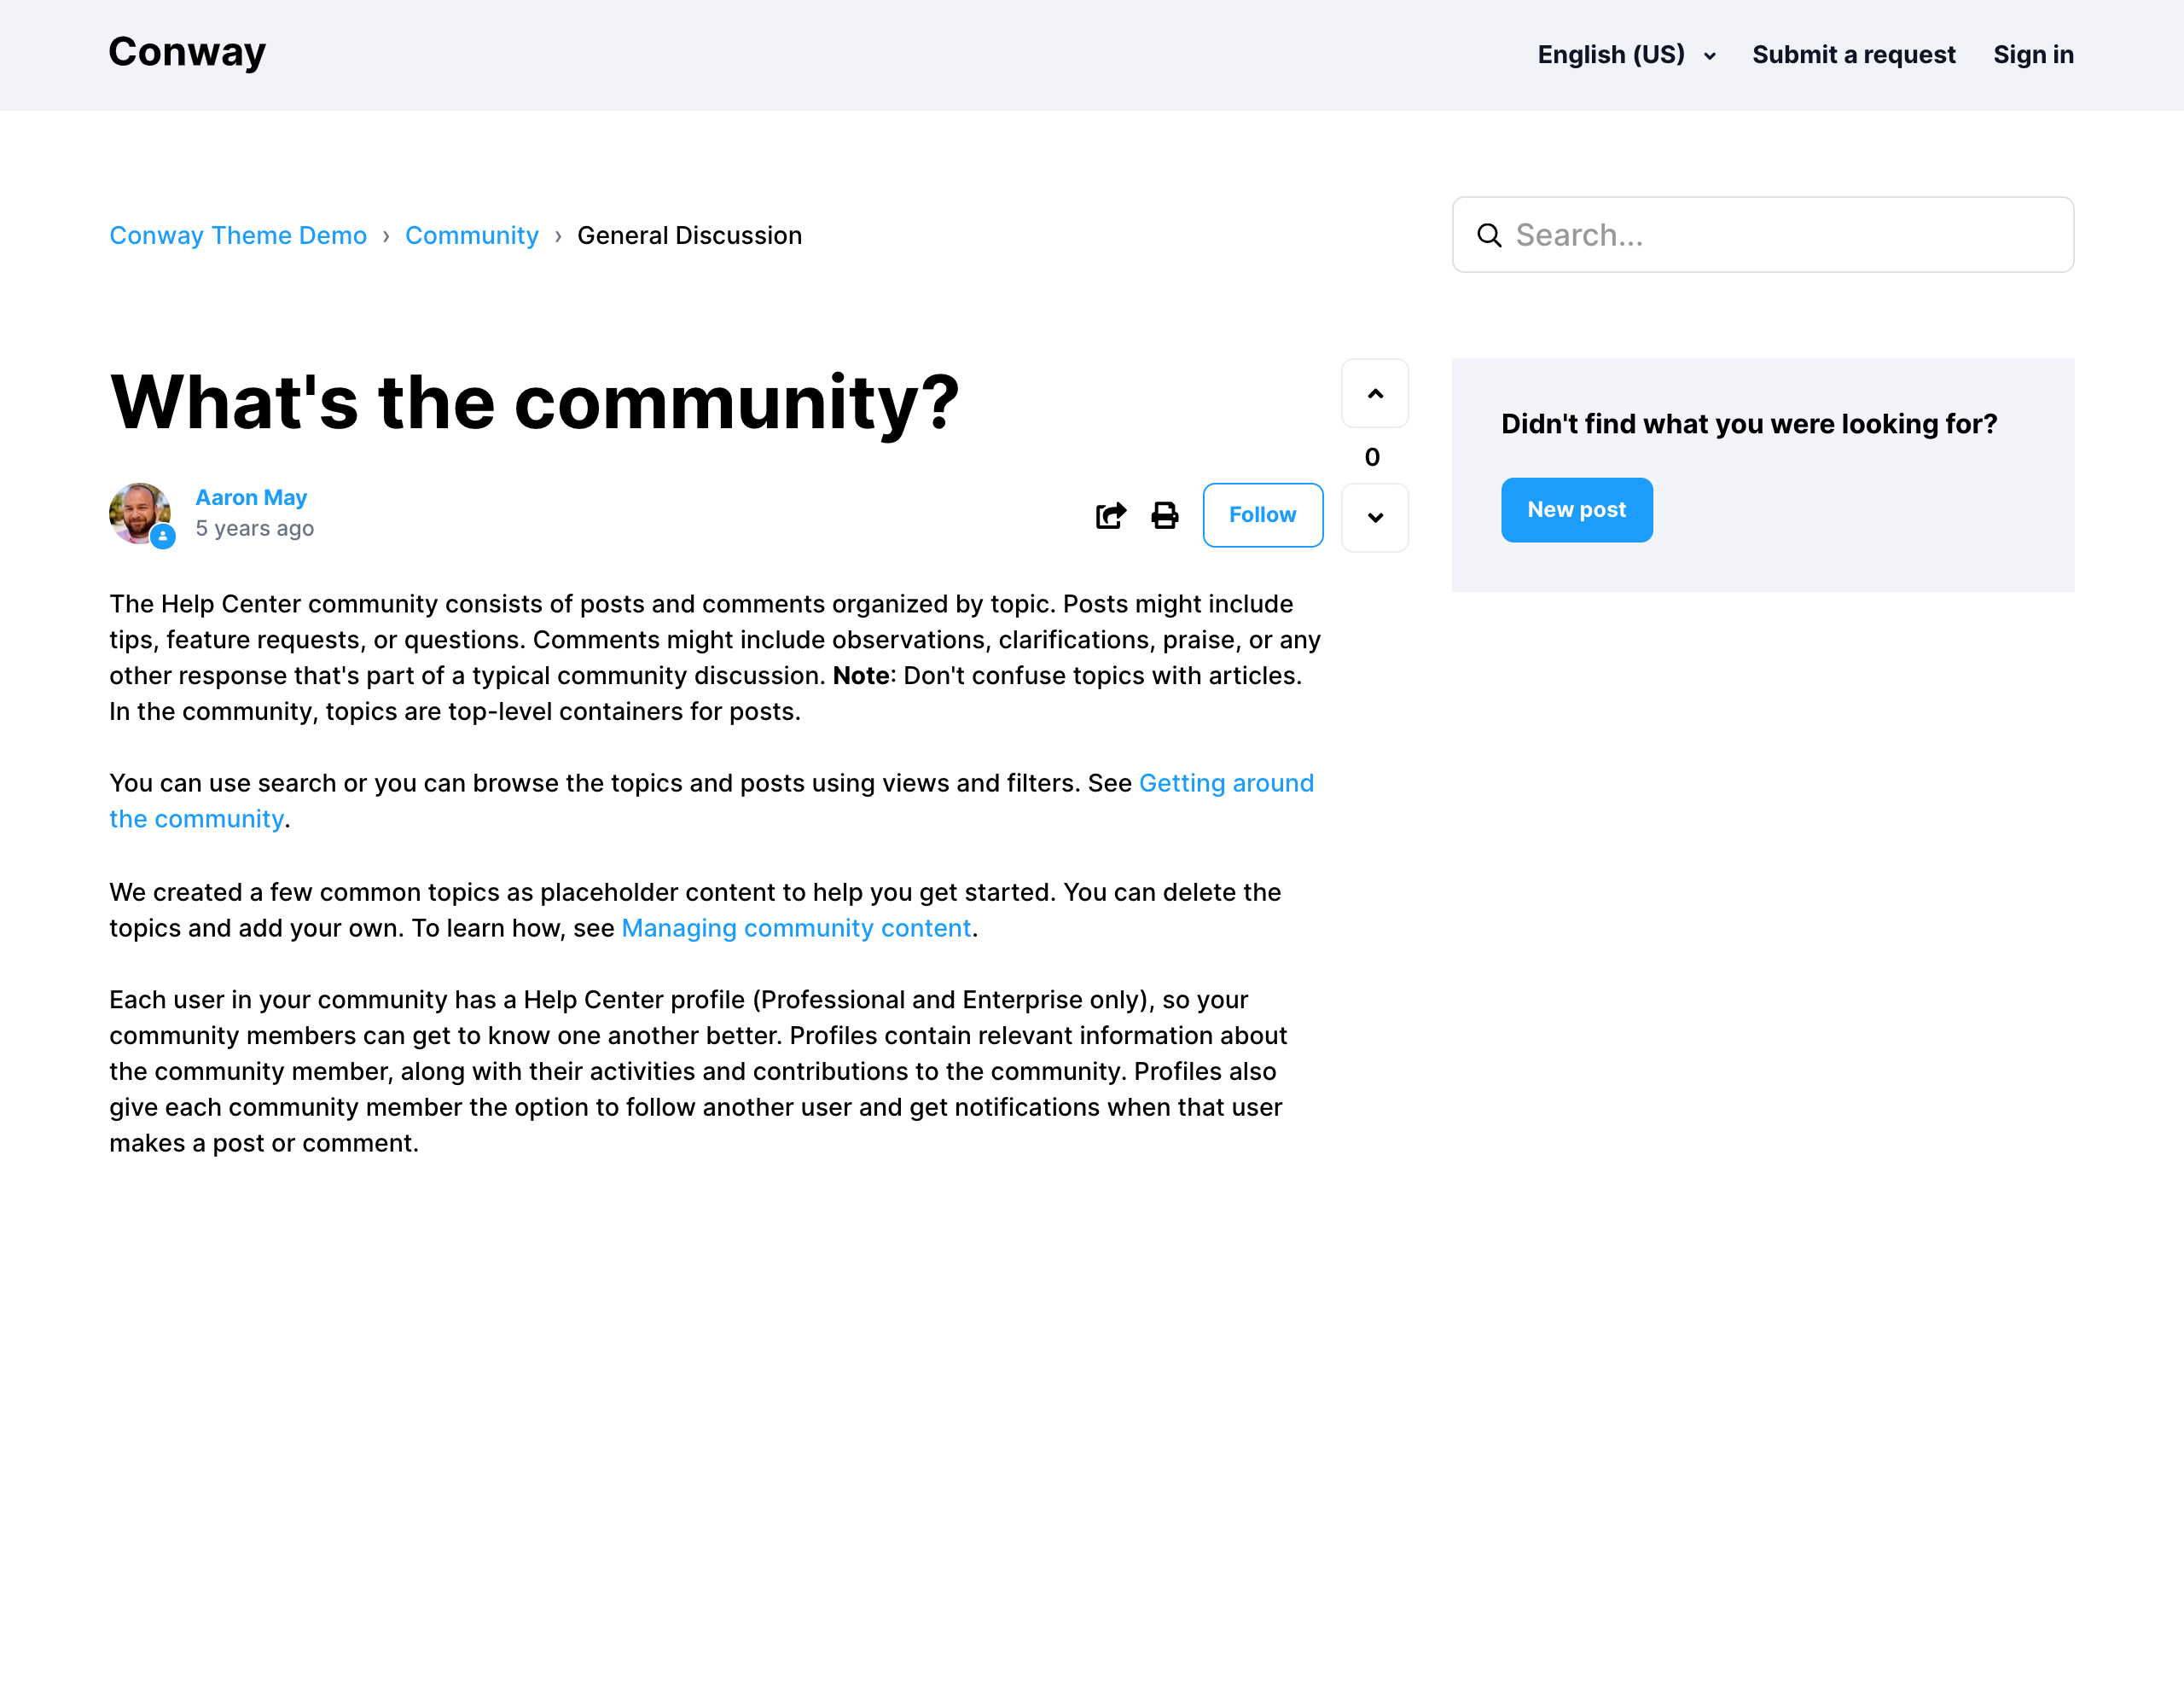Viewport: 2184px width, 1706px height.
Task: Click the Conway logo
Action: coord(187,52)
